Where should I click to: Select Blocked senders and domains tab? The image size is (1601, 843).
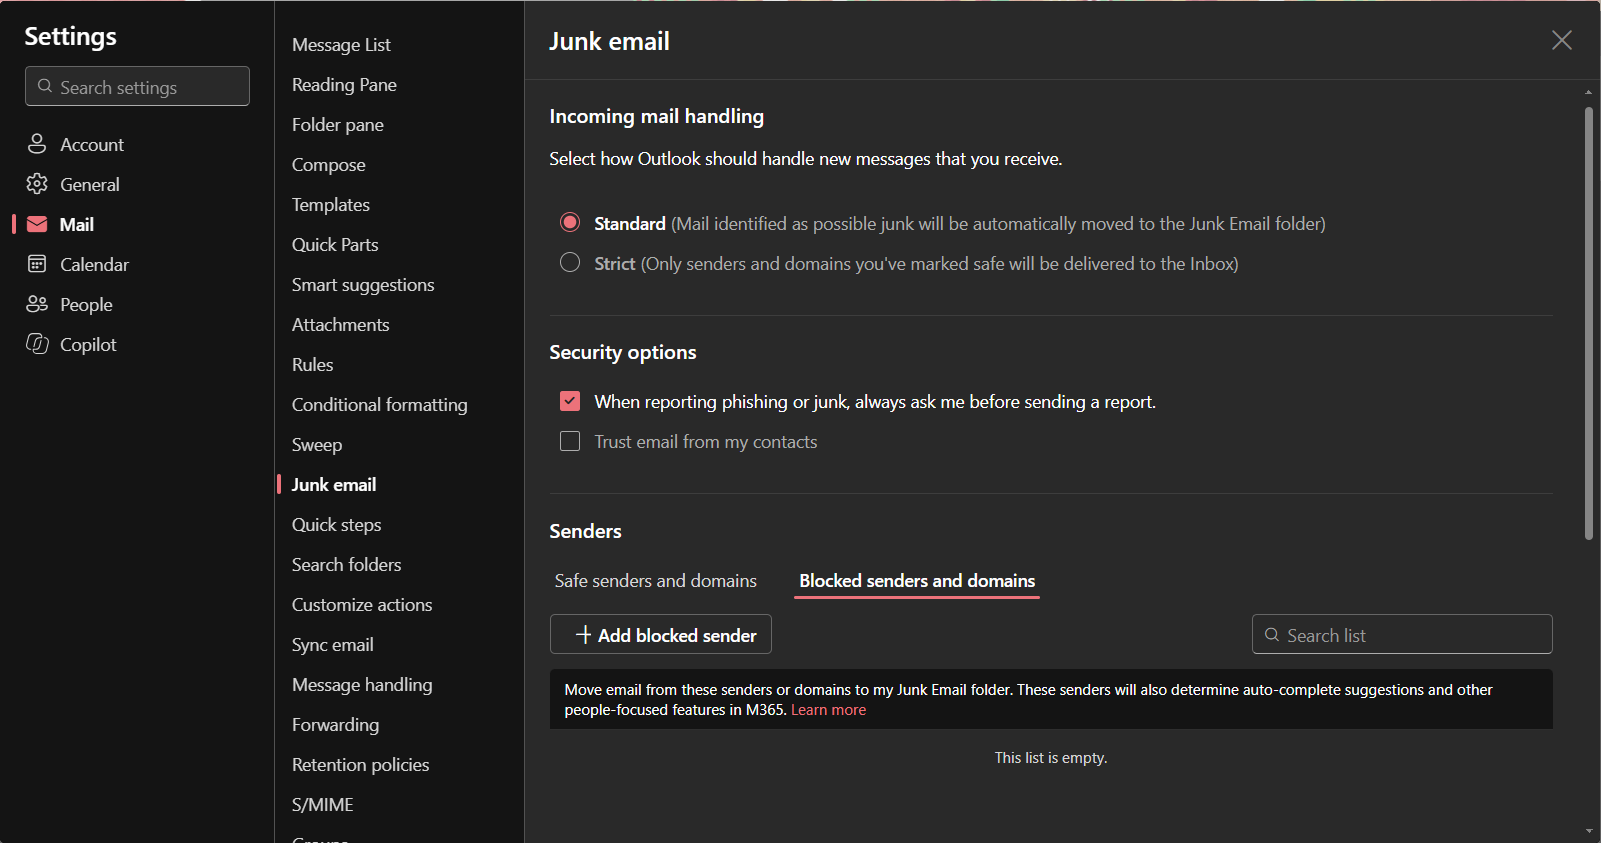pyautogui.click(x=917, y=581)
